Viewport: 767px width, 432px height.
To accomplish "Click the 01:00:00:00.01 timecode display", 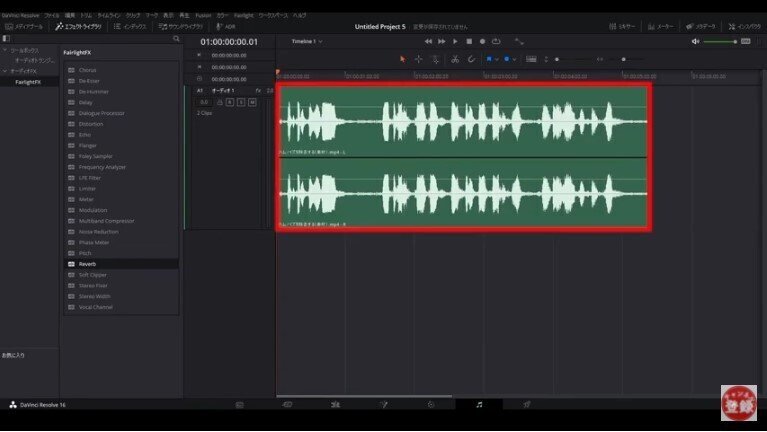I will pos(228,42).
